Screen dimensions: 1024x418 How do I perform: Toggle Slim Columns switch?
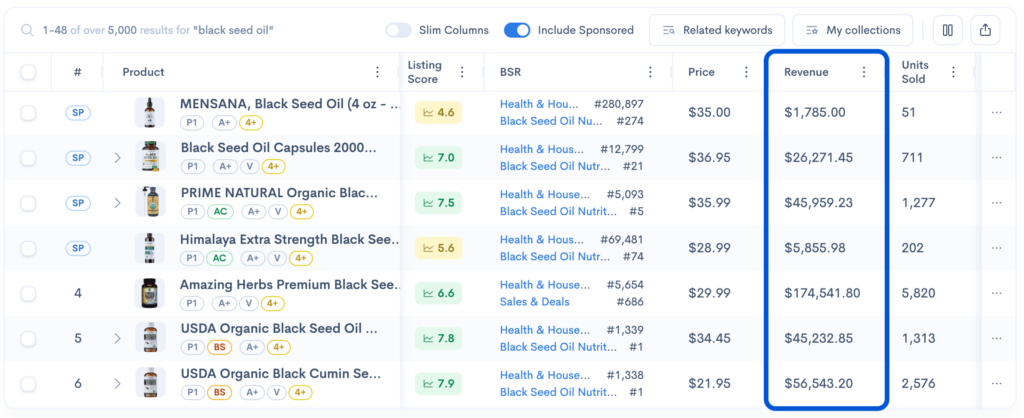398,30
